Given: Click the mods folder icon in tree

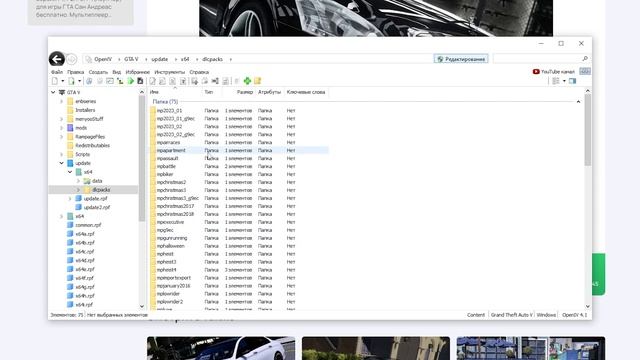Looking at the screenshot, I should click(70, 128).
